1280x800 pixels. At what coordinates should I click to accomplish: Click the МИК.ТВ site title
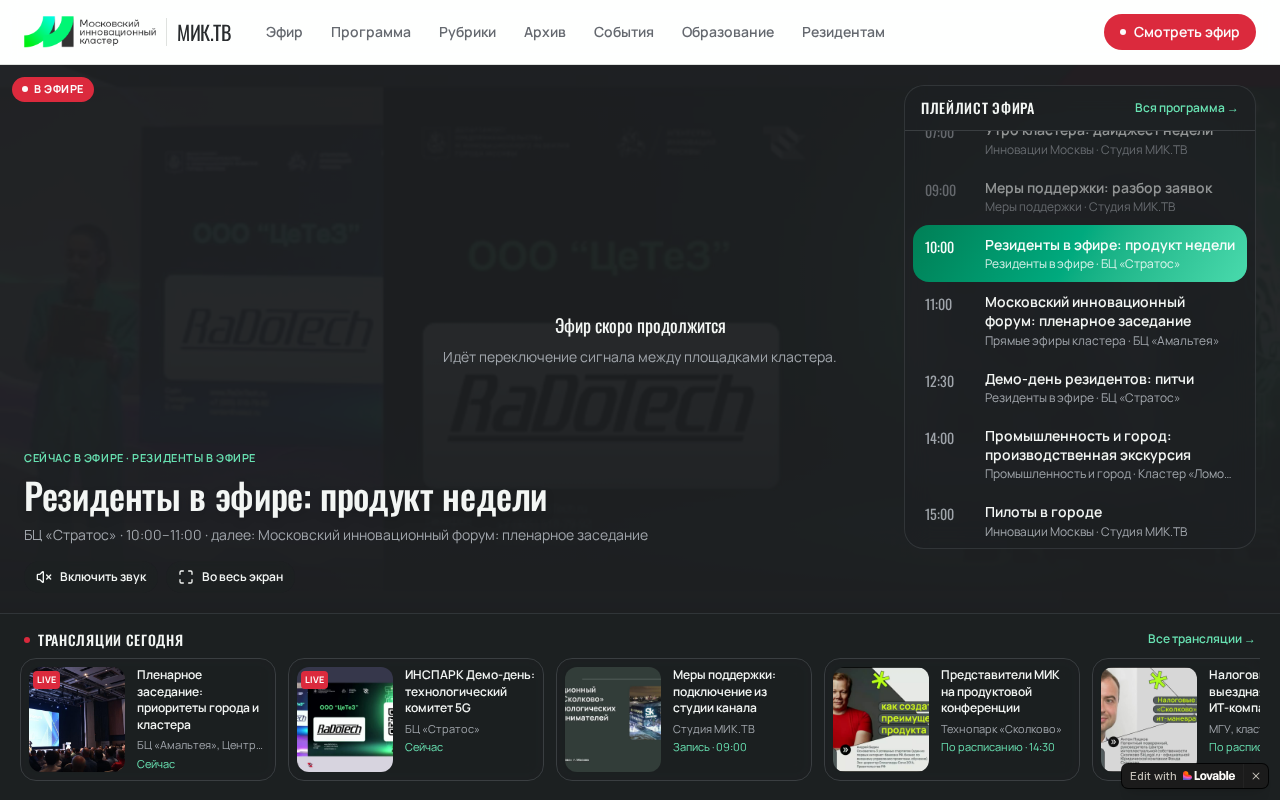pos(204,32)
